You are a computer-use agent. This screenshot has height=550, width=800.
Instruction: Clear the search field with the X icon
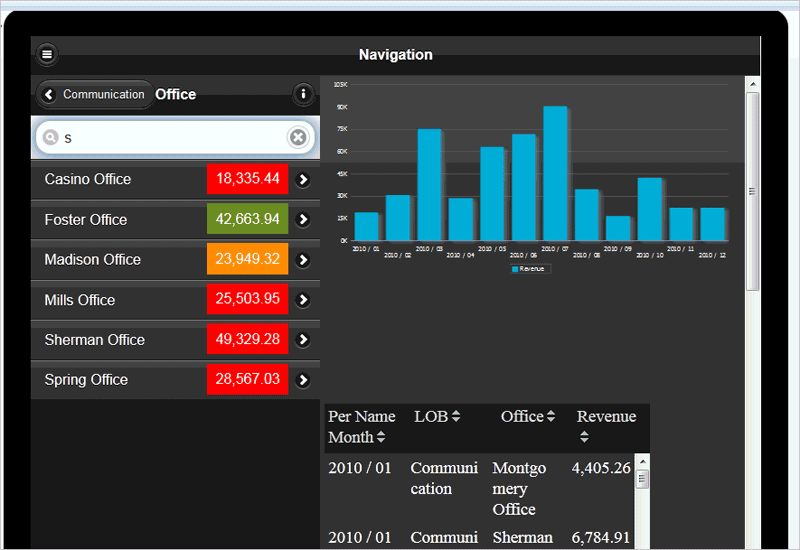pyautogui.click(x=298, y=137)
